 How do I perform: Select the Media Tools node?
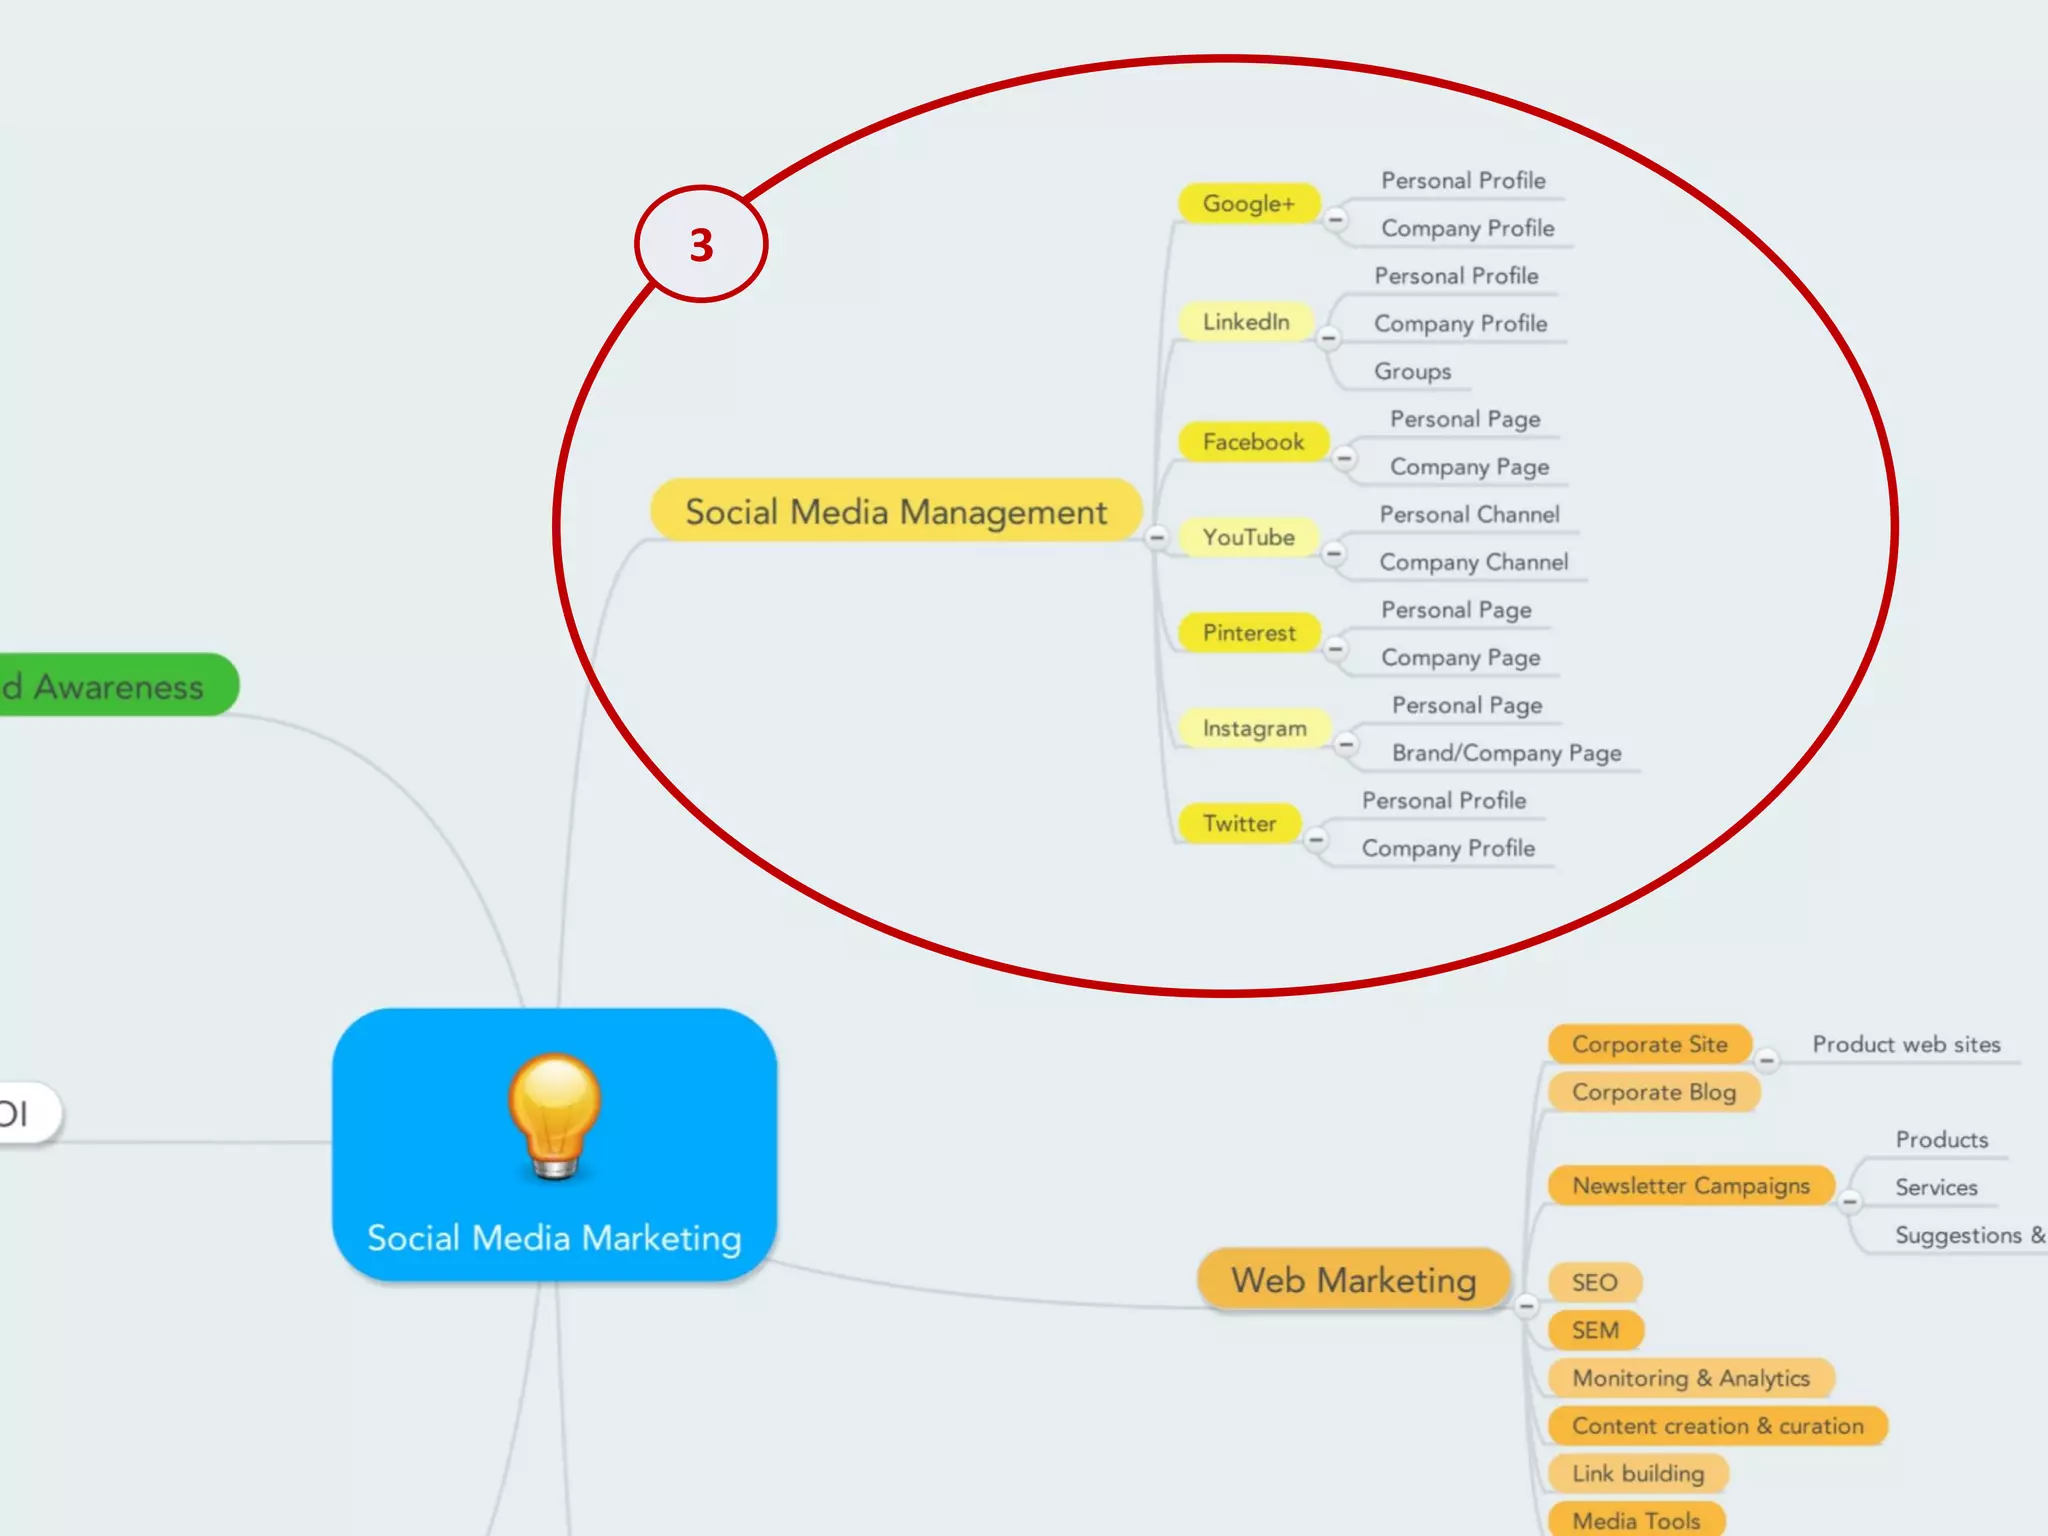1636,1520
